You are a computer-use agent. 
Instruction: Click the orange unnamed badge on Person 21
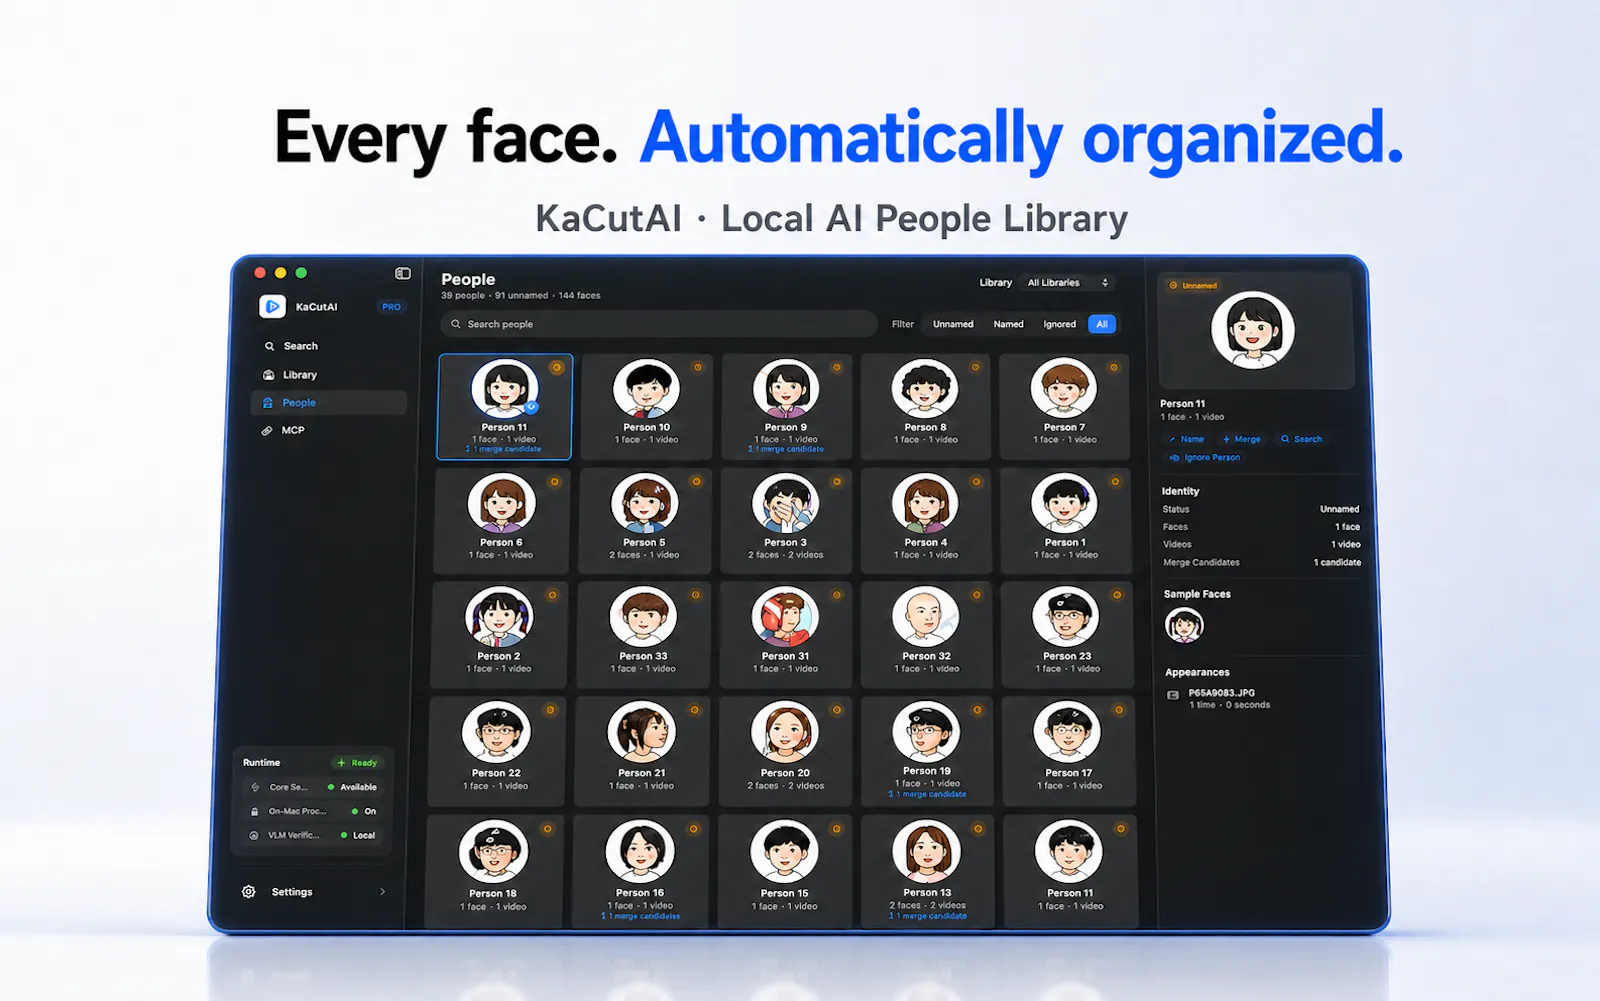695,710
